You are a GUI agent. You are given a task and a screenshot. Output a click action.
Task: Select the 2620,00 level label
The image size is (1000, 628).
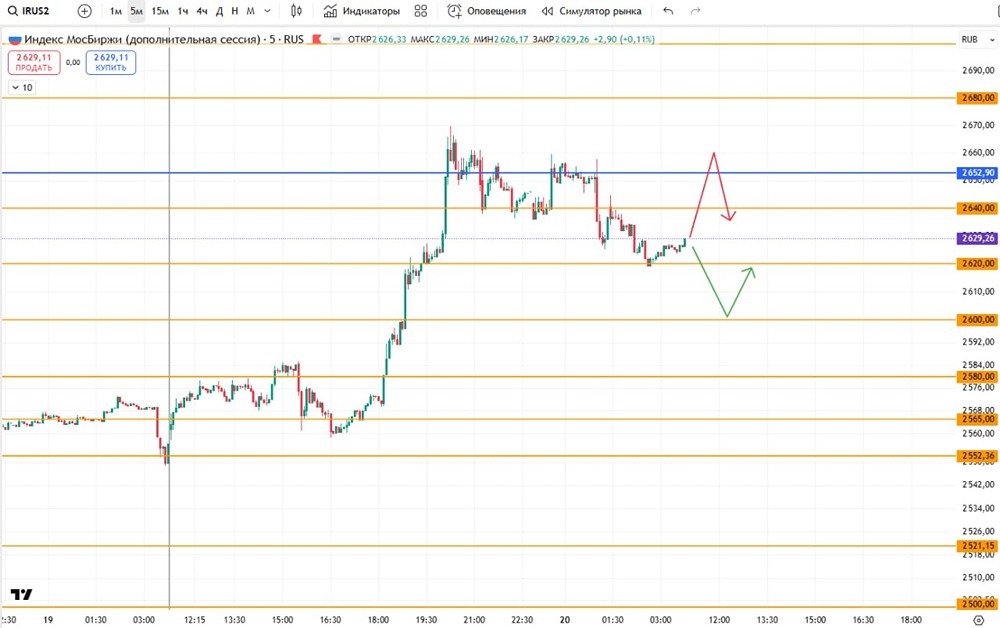pyautogui.click(x=978, y=263)
